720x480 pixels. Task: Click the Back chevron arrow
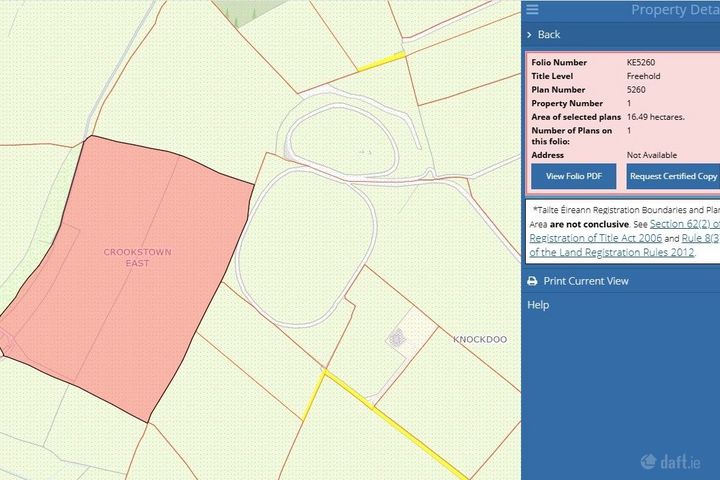pos(529,35)
